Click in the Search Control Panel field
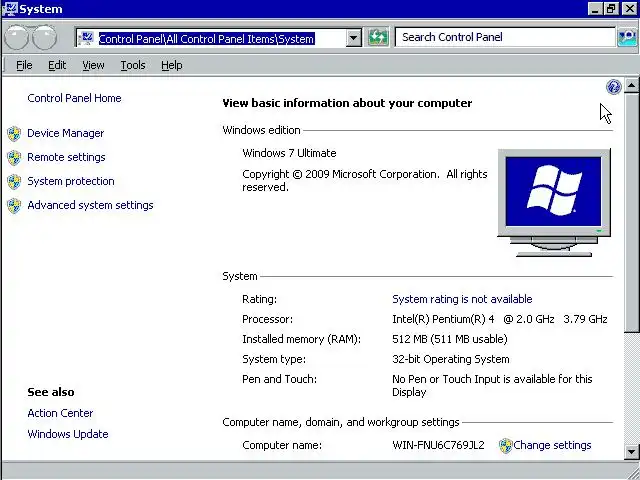The height and width of the screenshot is (480, 640). pyautogui.click(x=505, y=38)
